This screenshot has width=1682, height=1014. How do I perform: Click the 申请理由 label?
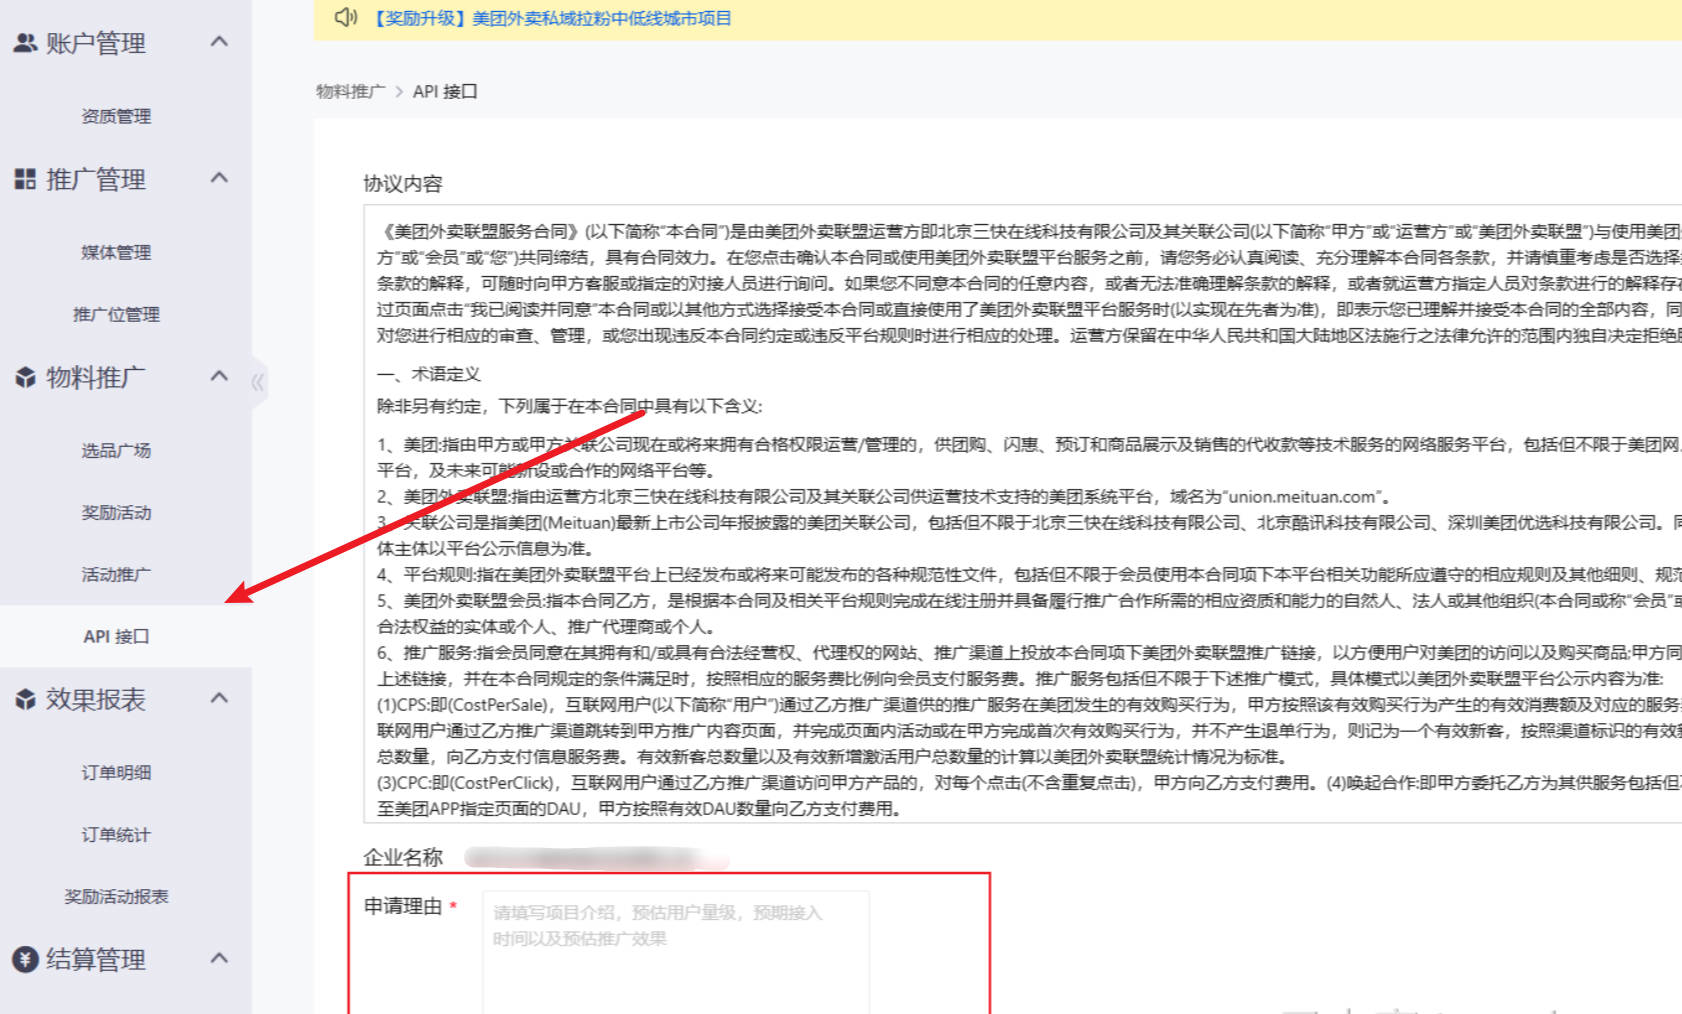tap(403, 906)
